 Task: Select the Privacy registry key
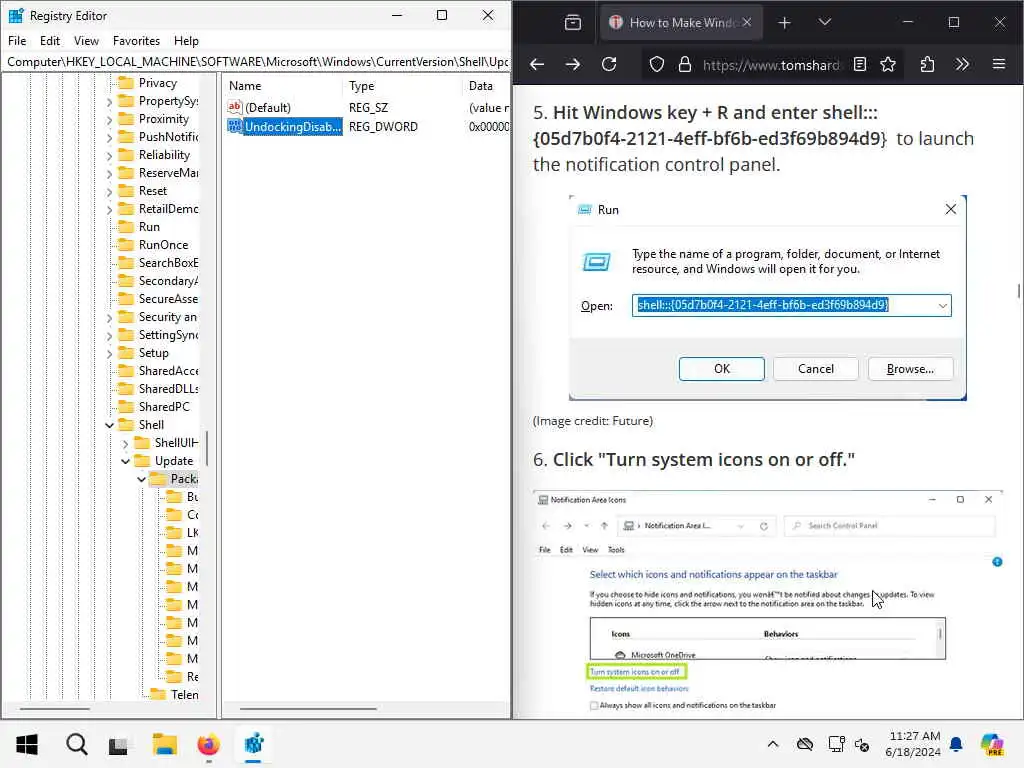pyautogui.click(x=157, y=83)
